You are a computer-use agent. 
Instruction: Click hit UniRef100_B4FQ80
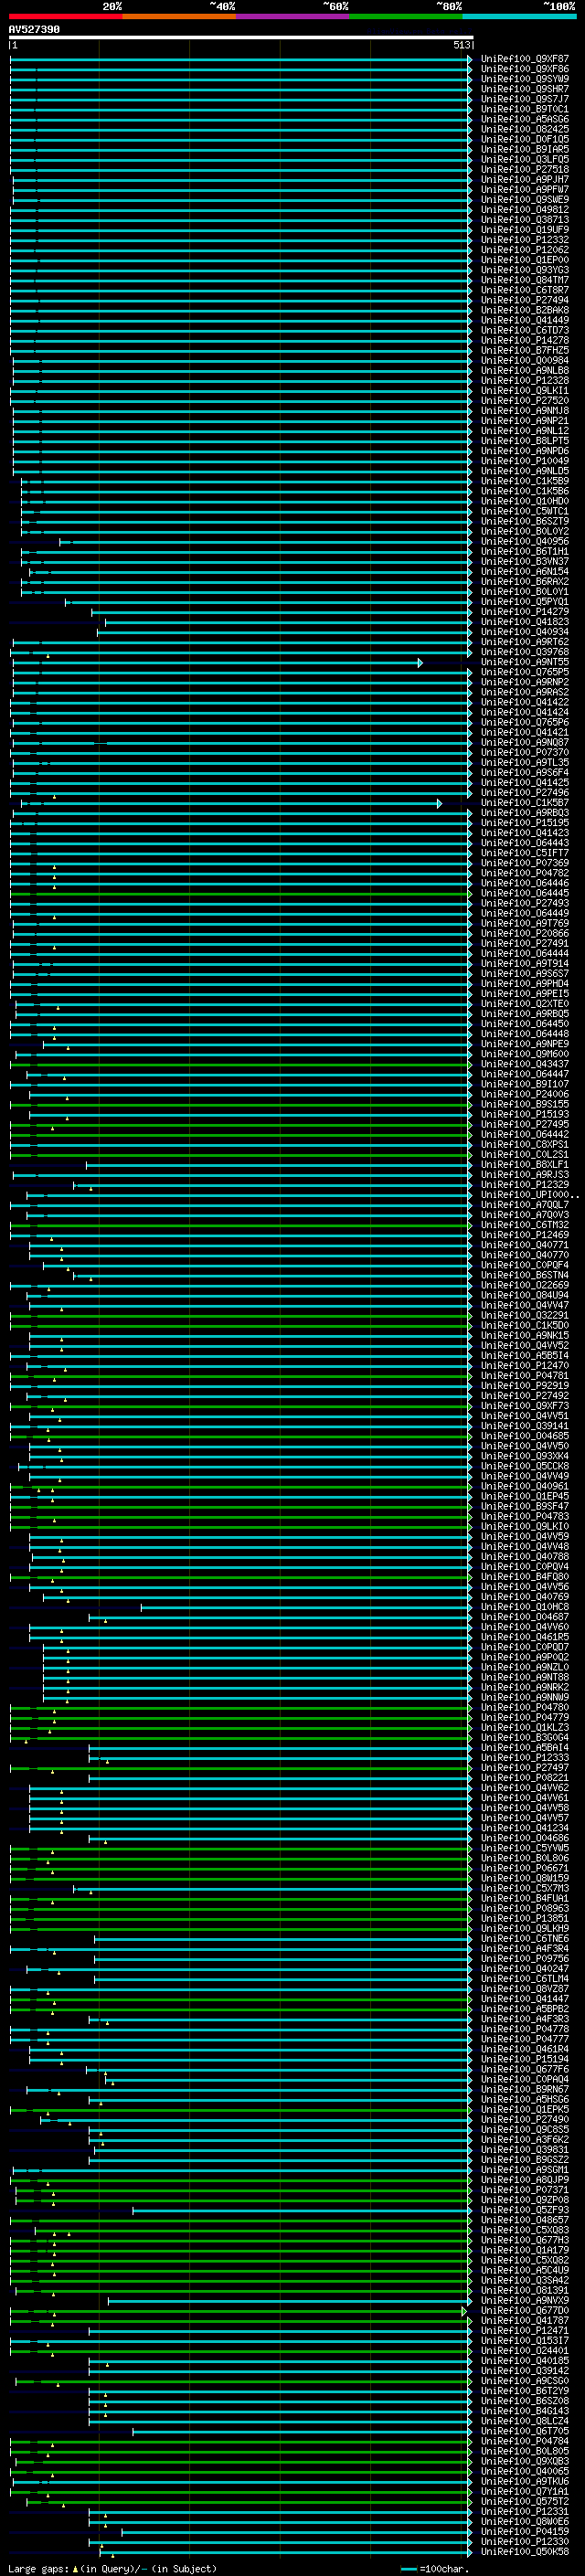pyautogui.click(x=525, y=1577)
